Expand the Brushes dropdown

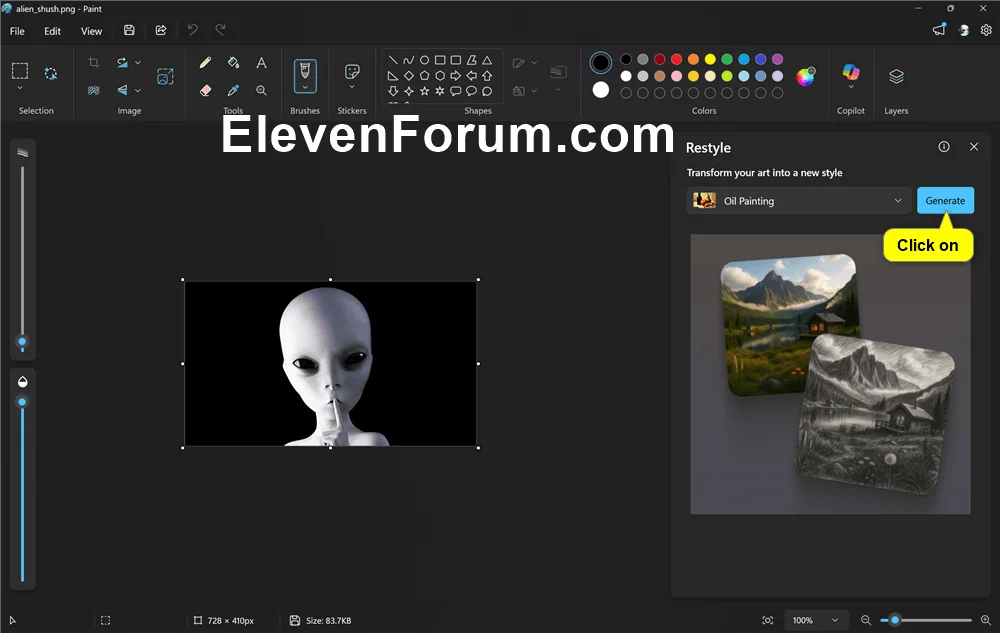click(x=305, y=76)
